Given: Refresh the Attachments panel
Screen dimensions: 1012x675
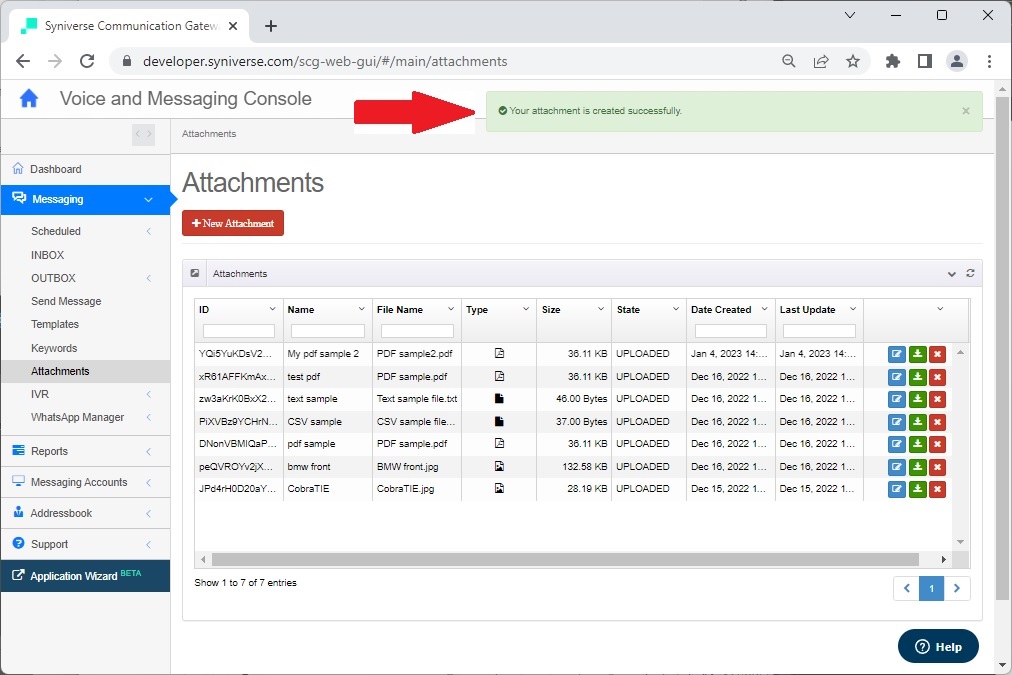Looking at the screenshot, I should 970,273.
